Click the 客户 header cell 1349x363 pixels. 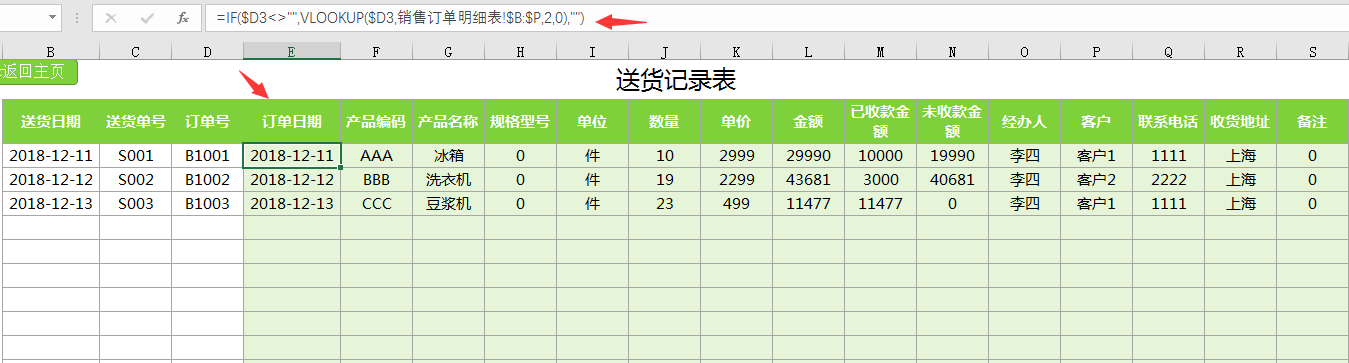[x=1096, y=121]
